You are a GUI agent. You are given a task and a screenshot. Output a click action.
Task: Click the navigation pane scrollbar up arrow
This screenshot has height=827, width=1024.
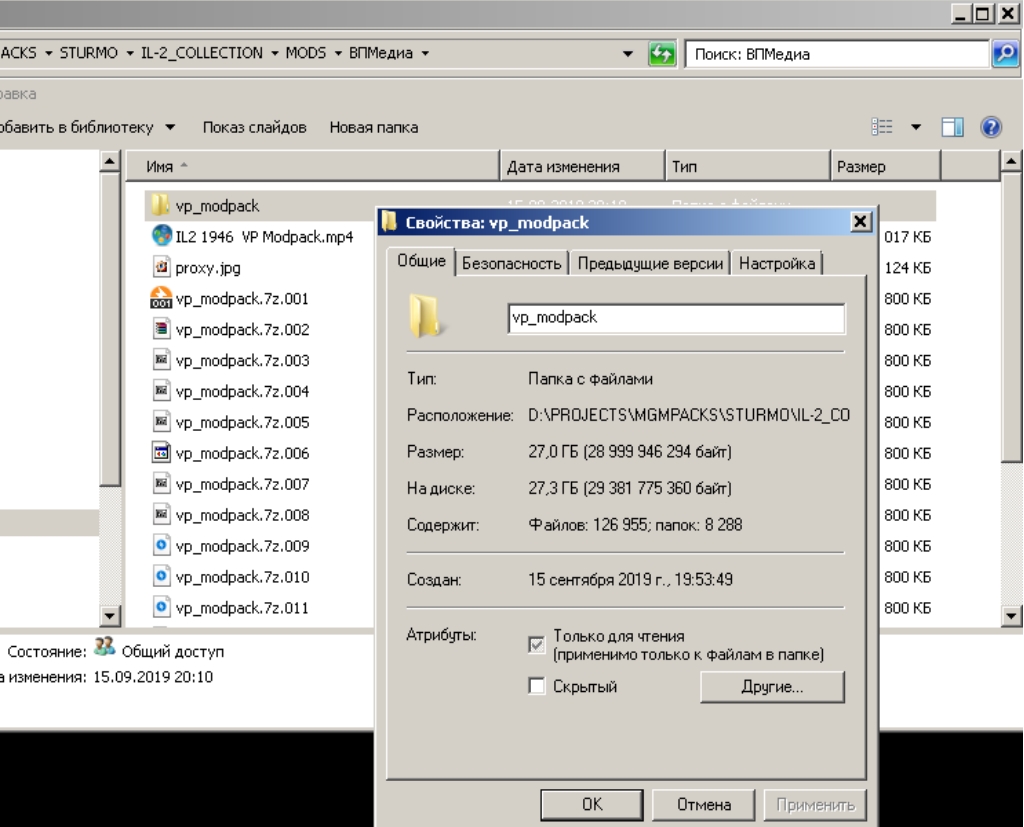[110, 161]
